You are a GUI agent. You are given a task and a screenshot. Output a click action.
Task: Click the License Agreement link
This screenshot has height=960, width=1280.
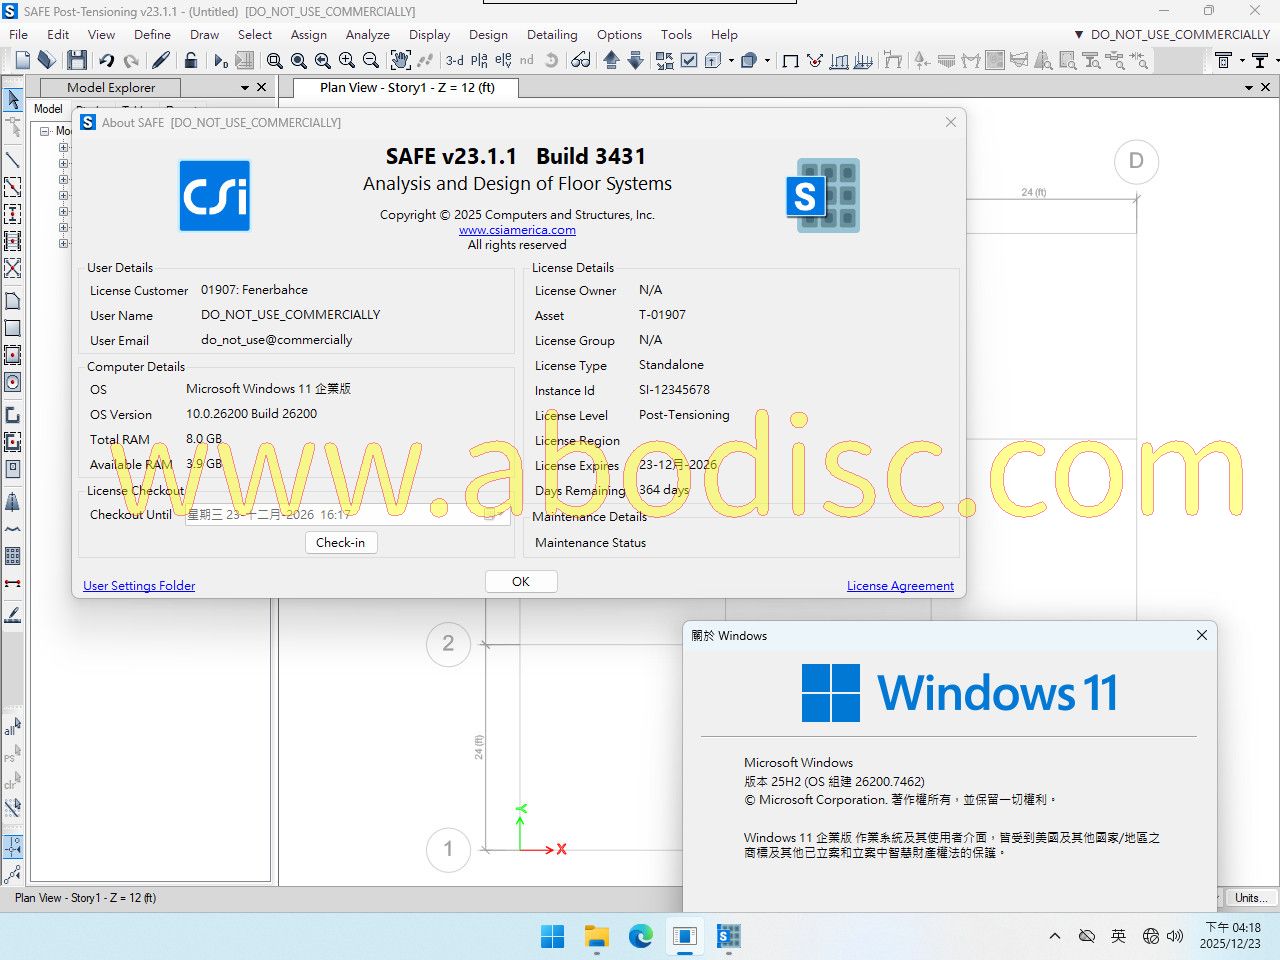900,586
